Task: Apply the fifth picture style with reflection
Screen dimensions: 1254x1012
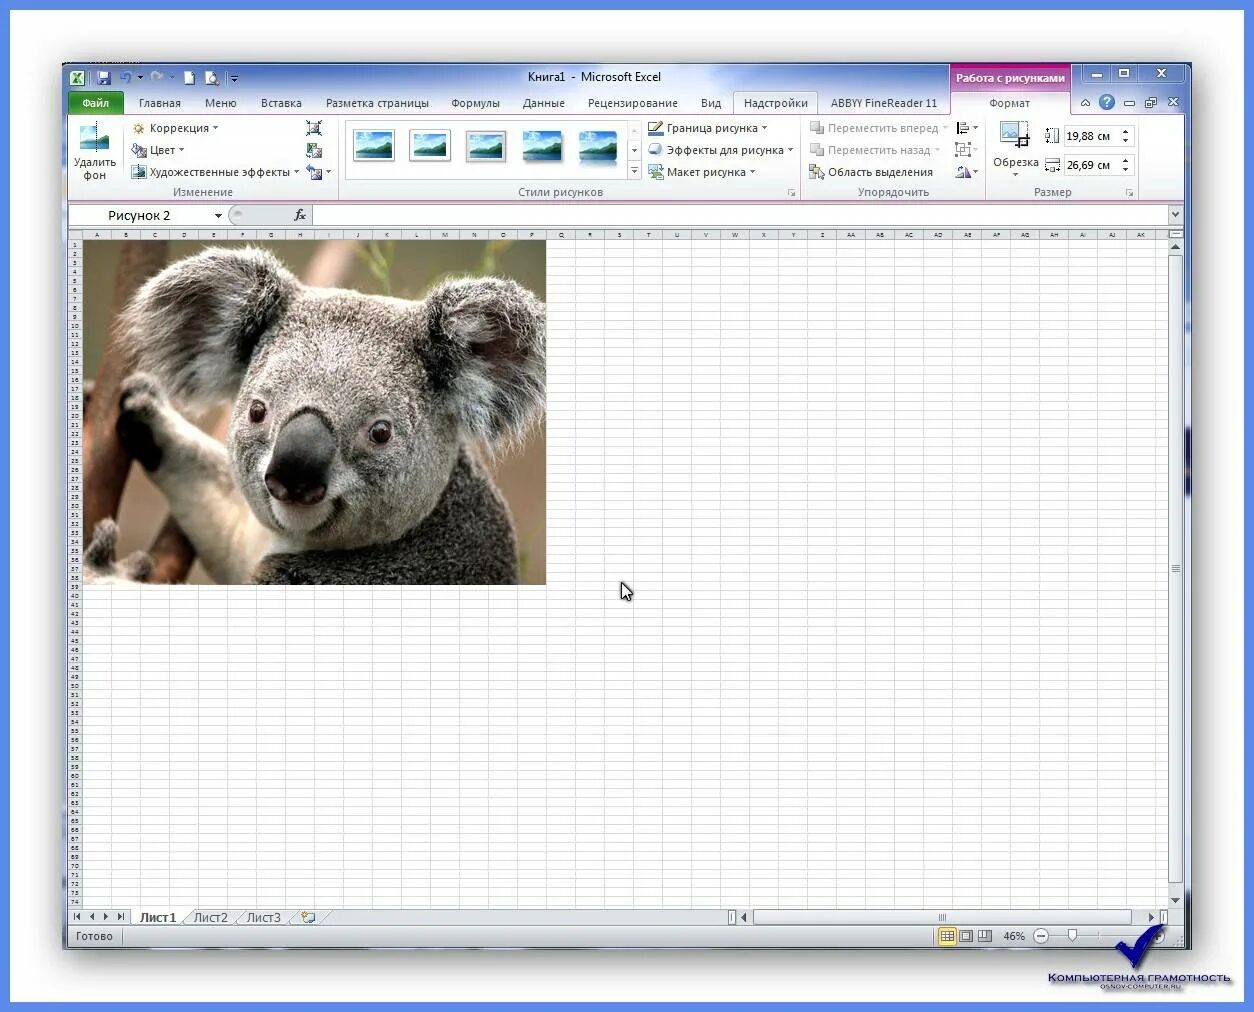Action: point(598,147)
